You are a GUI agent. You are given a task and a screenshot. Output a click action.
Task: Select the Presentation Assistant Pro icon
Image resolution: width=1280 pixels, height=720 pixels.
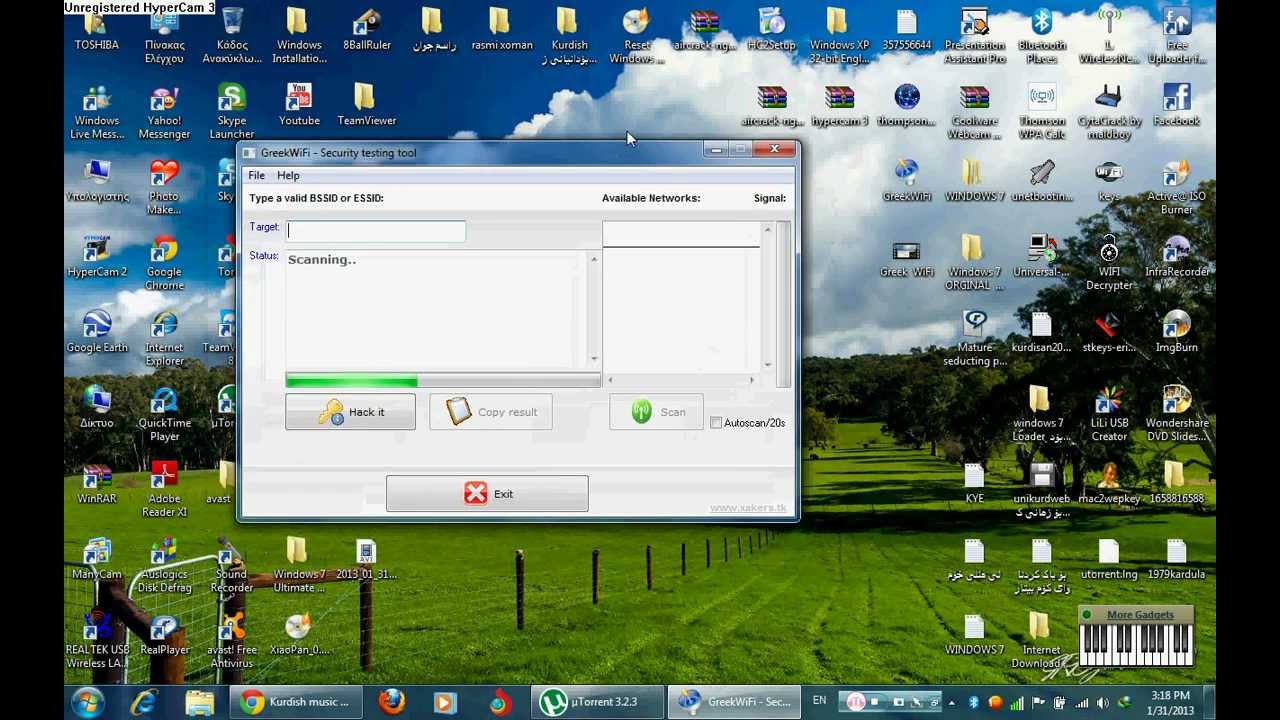(x=974, y=36)
